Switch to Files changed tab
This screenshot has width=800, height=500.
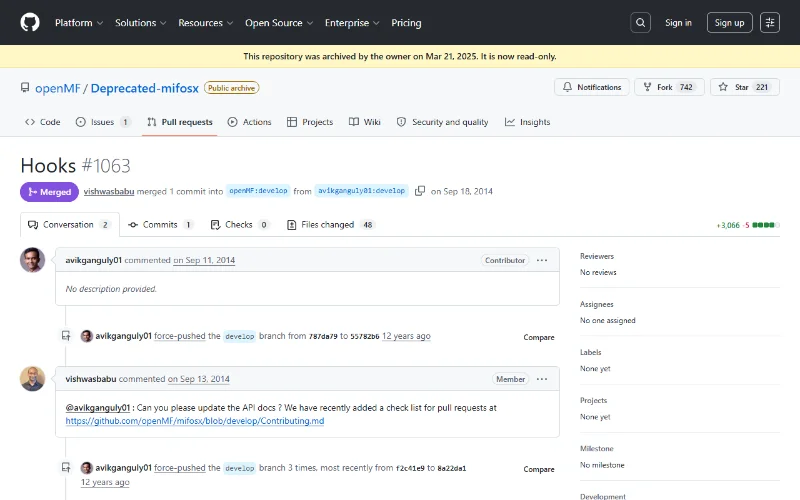(x=331, y=224)
